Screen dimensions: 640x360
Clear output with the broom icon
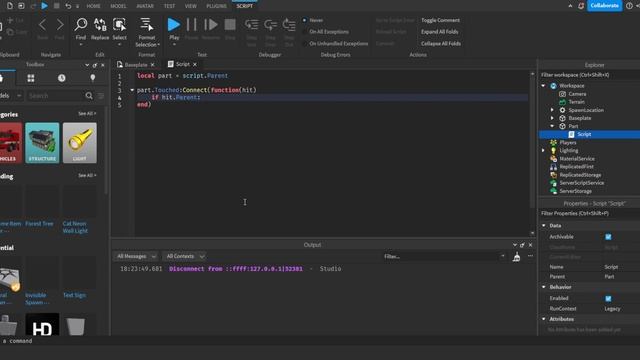(516, 256)
